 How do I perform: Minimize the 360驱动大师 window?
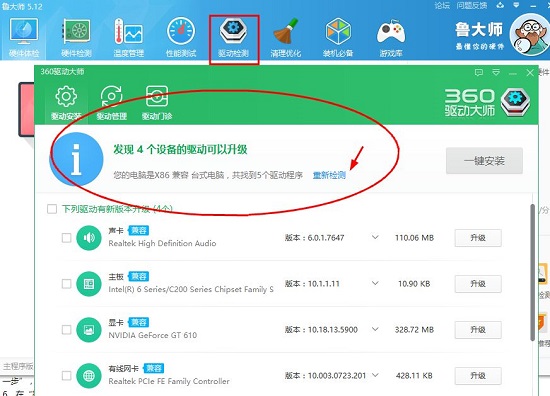pos(513,73)
